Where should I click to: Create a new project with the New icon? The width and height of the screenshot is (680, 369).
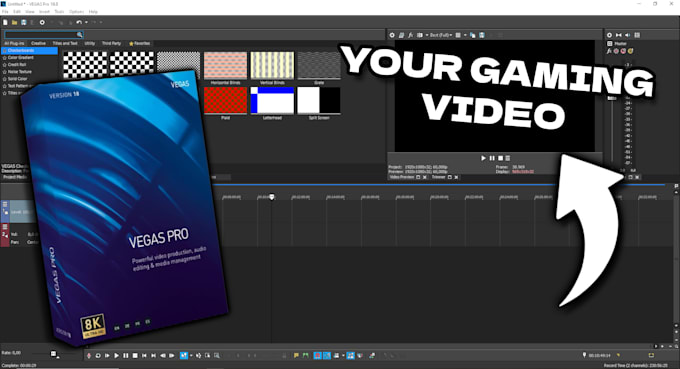5,22
